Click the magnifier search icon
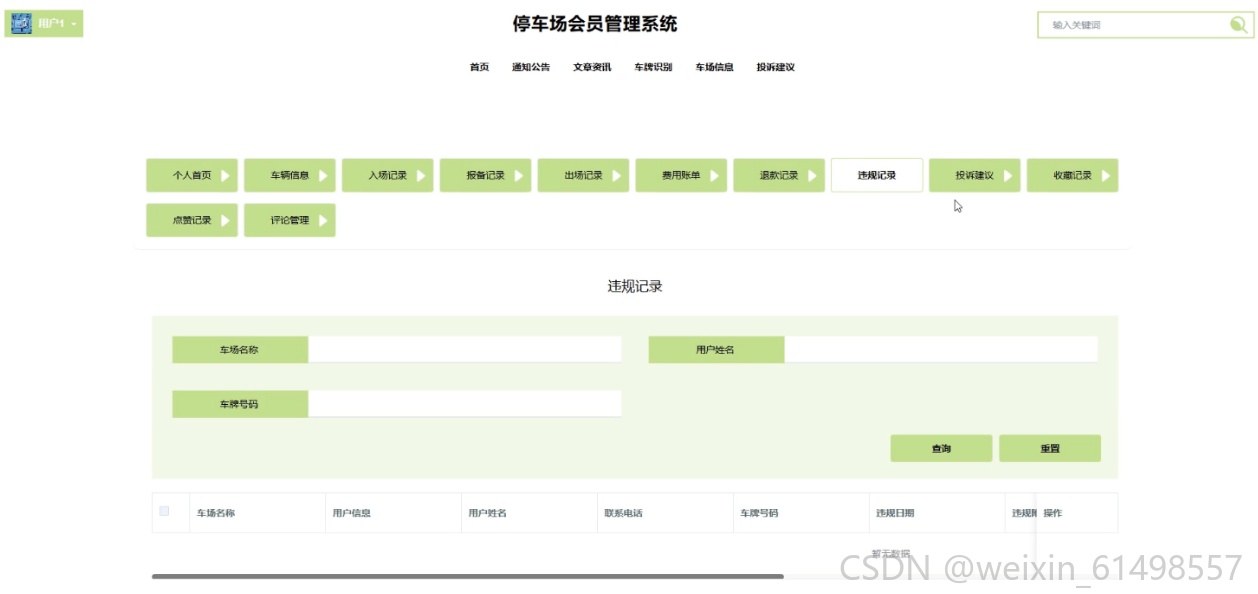 1238,25
